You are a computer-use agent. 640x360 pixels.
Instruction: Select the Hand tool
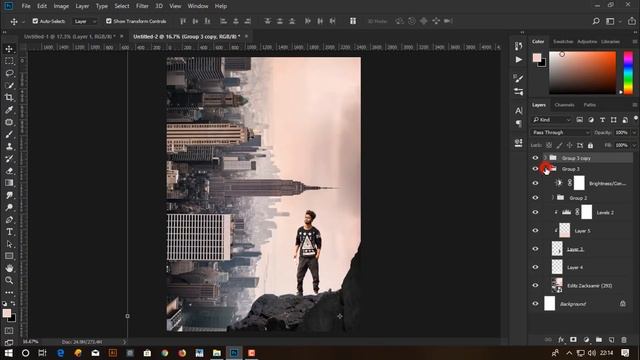pos(9,268)
